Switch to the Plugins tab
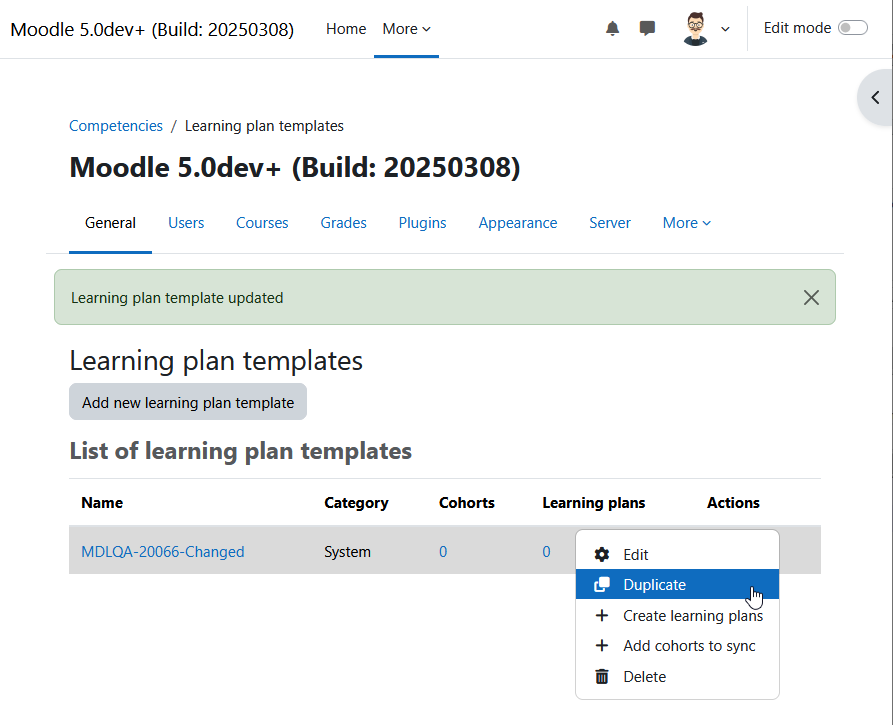This screenshot has width=893, height=725. [422, 223]
